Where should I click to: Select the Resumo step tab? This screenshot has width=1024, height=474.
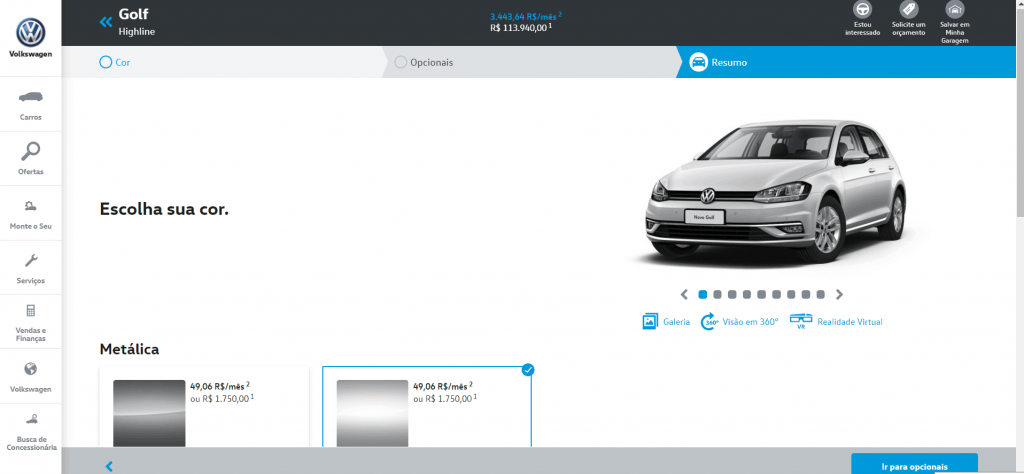pos(846,63)
